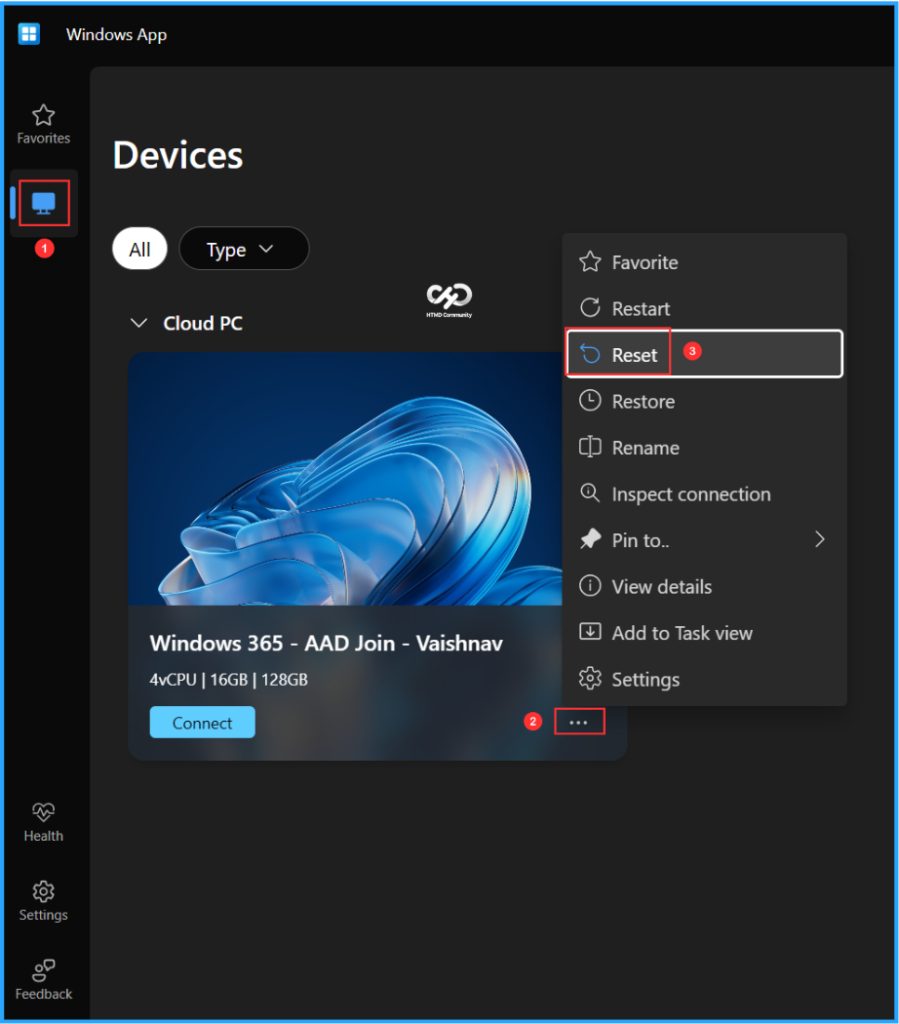899x1024 pixels.
Task: Open the Devices monitor icon in sidebar
Action: click(43, 202)
